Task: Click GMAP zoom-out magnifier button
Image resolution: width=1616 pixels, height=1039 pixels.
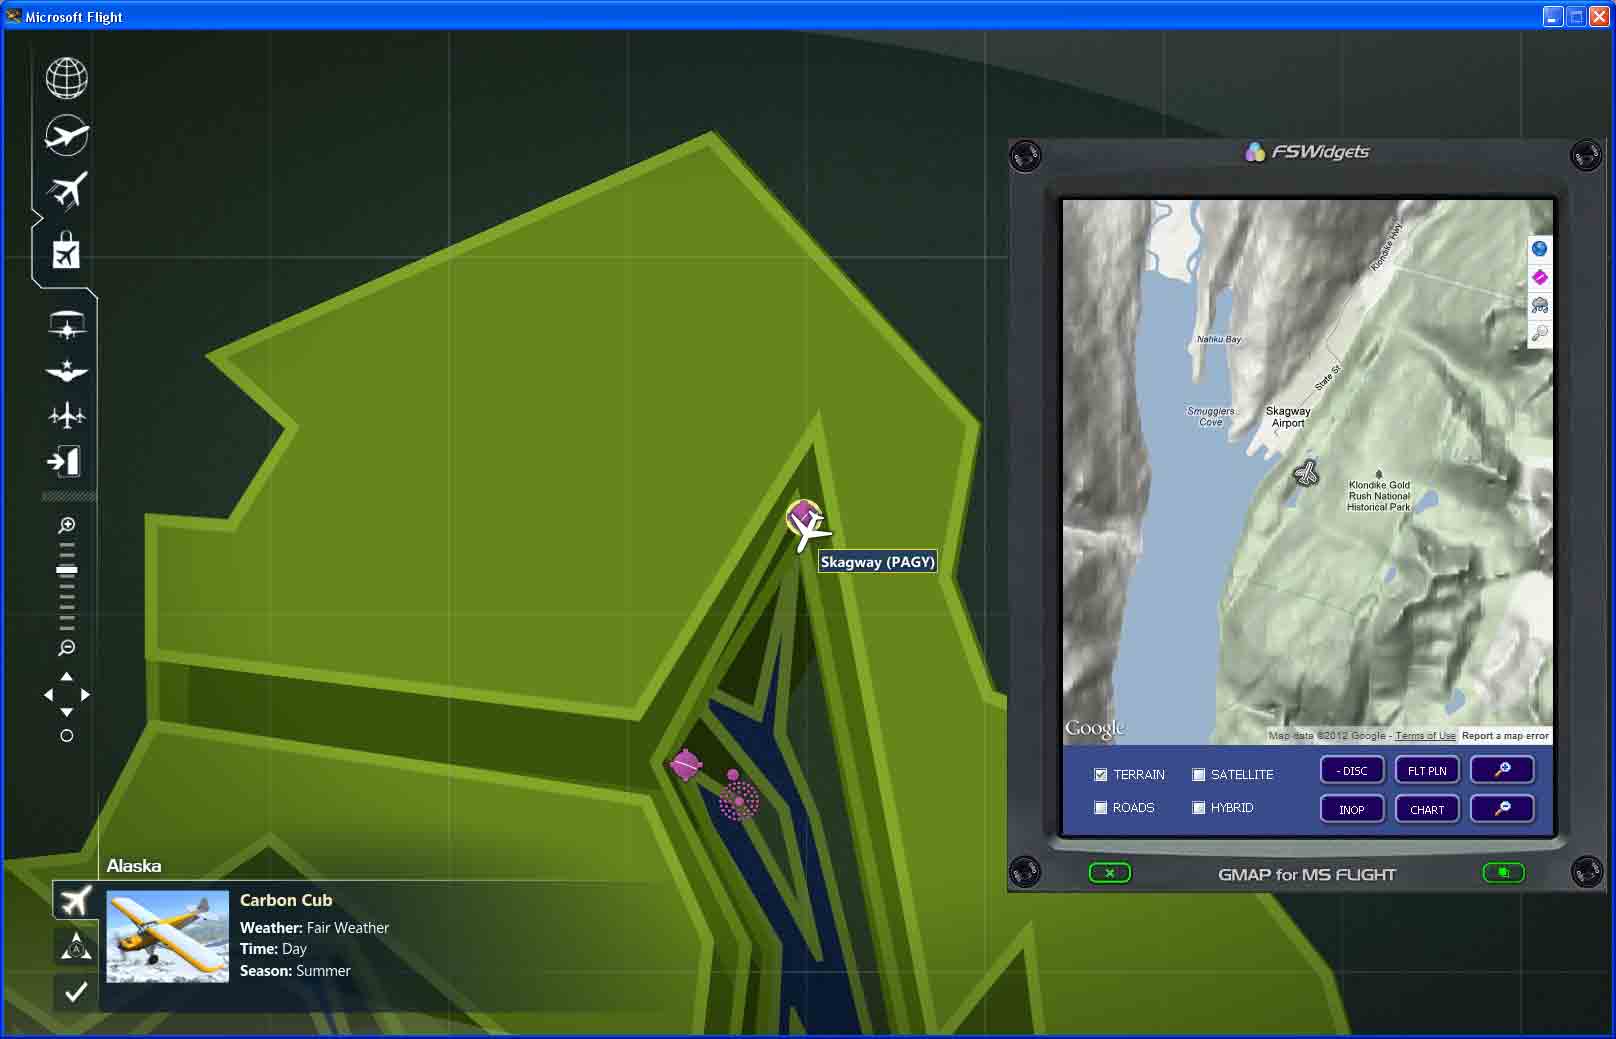Action: (x=1502, y=809)
